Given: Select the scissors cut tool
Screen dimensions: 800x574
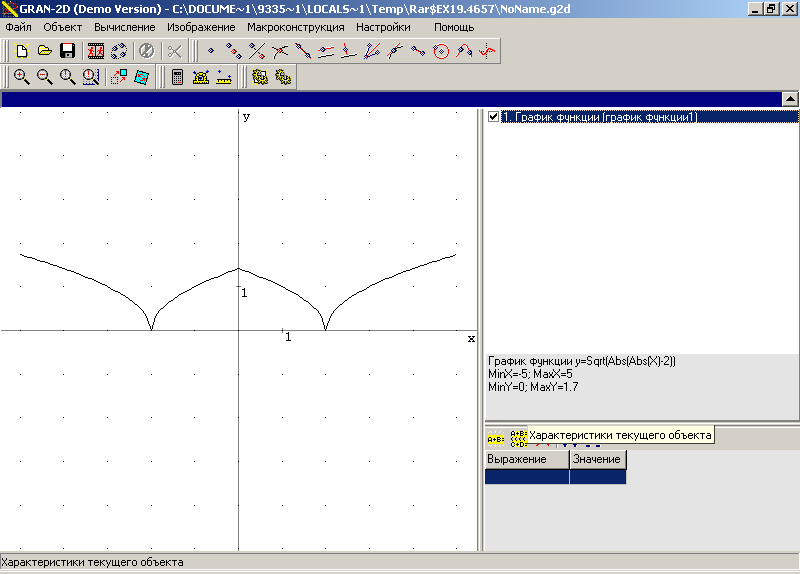Looking at the screenshot, I should click(174, 51).
